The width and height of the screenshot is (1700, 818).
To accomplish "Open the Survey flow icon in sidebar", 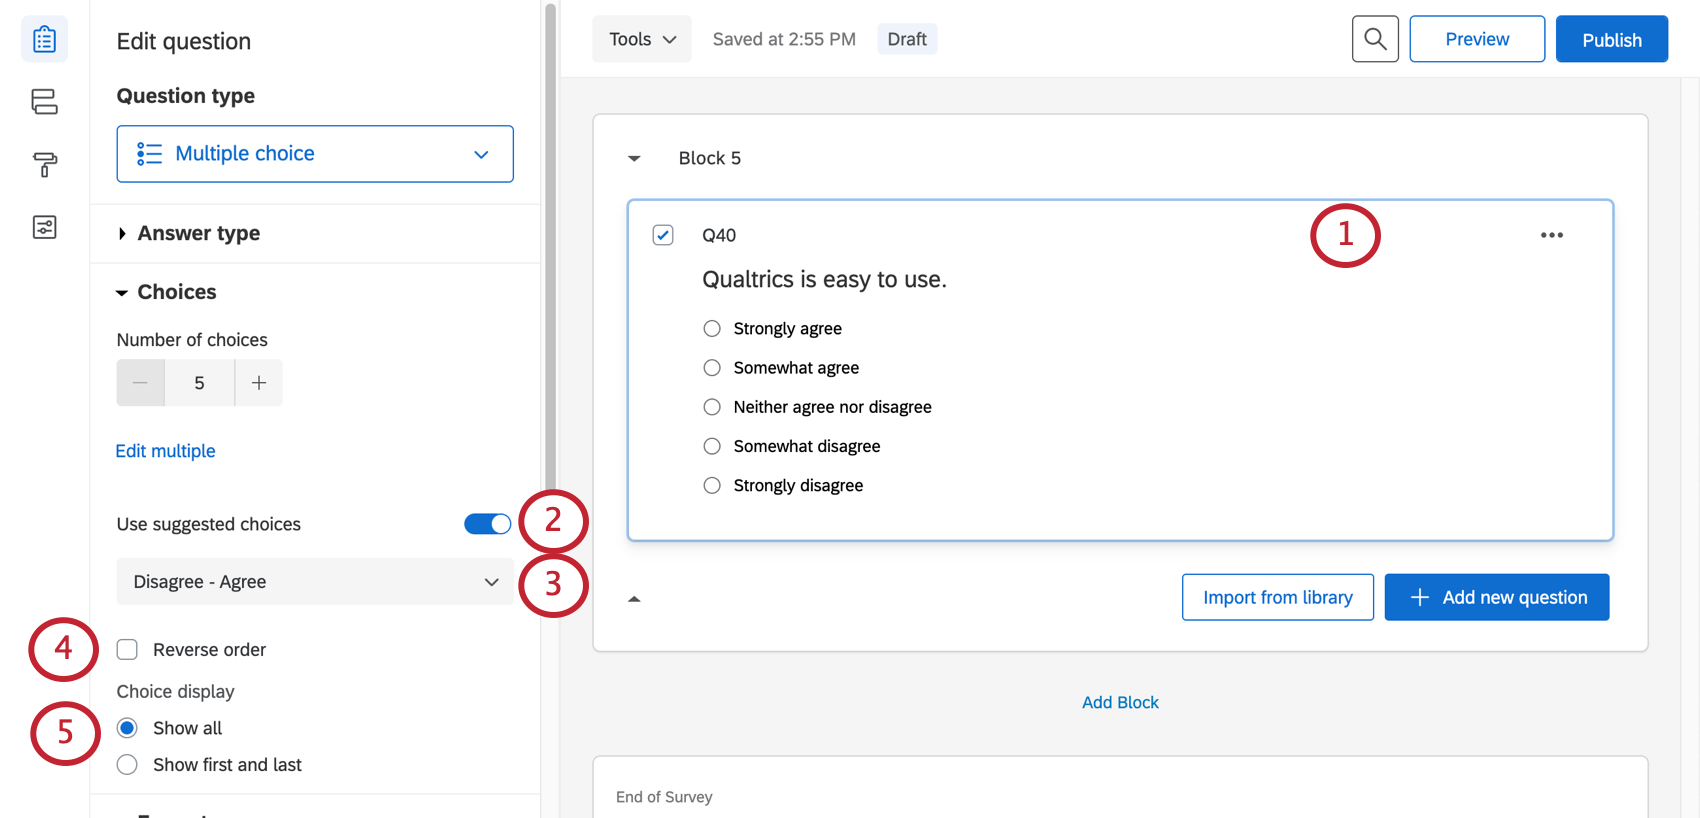I will tap(44, 101).
